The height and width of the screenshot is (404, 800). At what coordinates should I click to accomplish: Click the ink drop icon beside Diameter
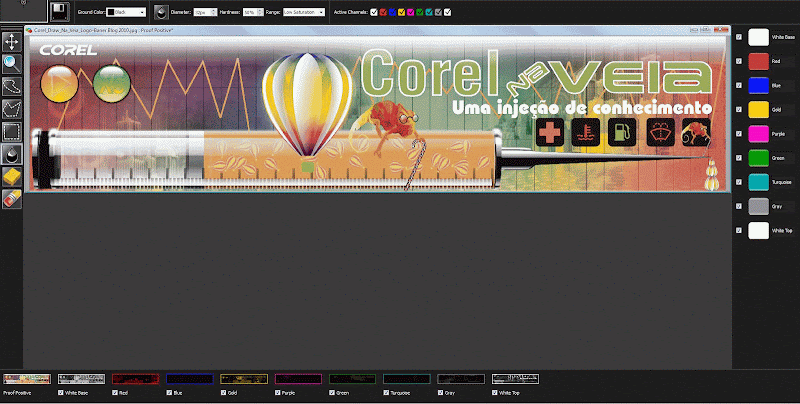161,12
